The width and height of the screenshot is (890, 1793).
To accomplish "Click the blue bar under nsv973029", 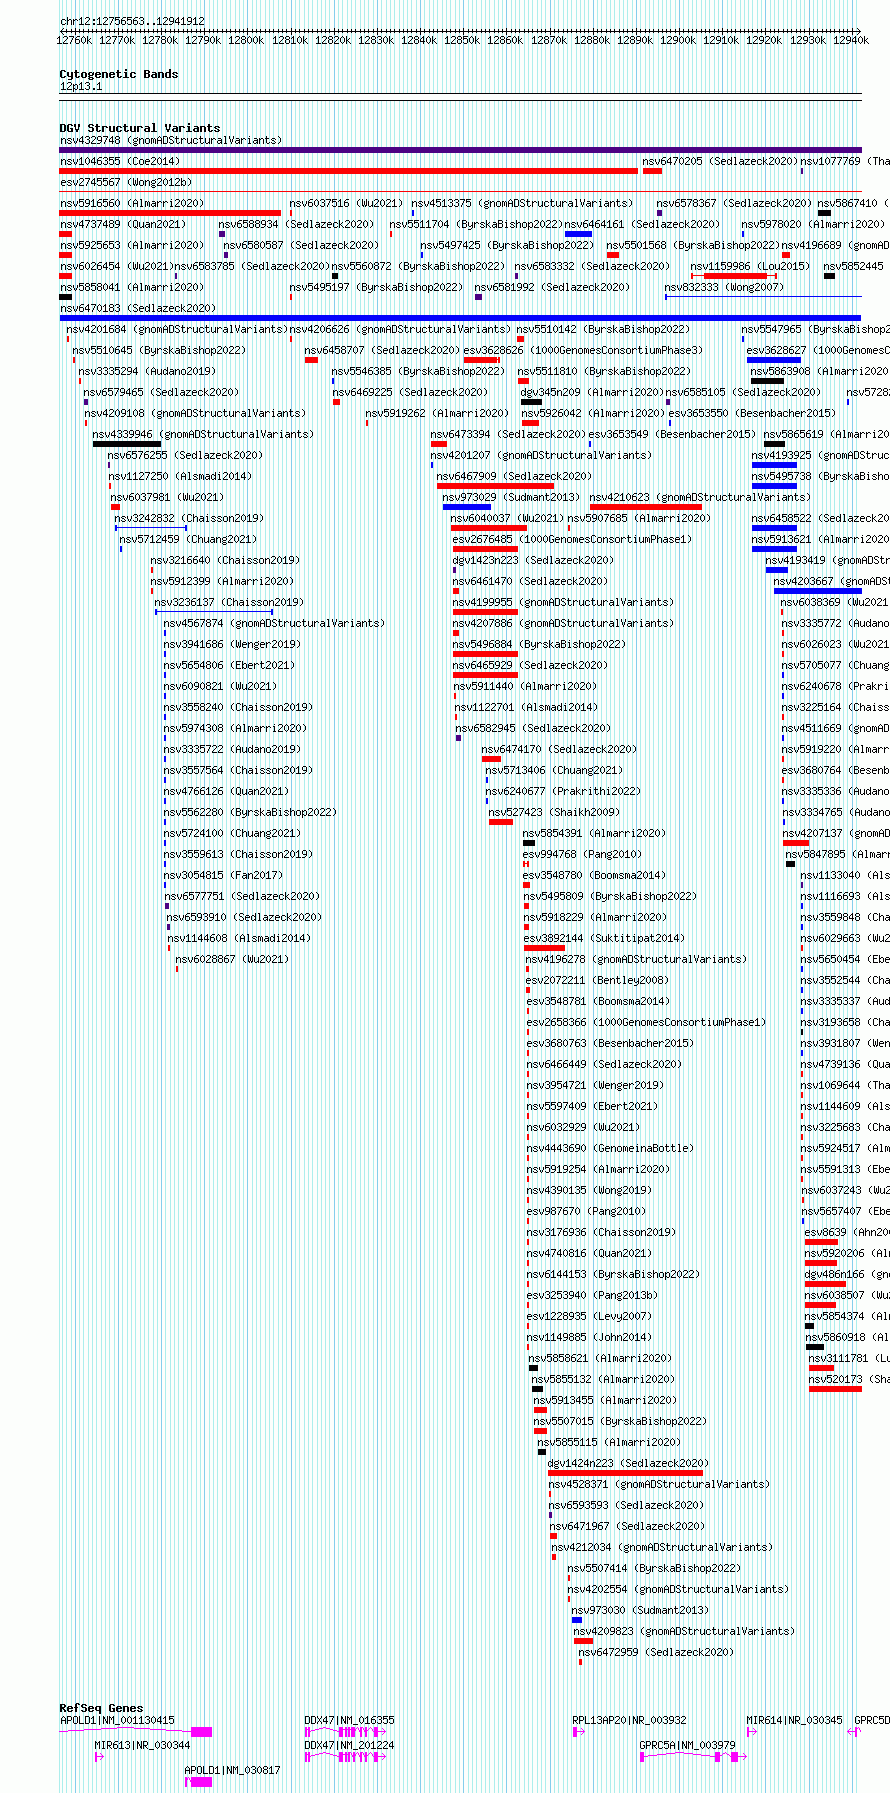I will (467, 507).
